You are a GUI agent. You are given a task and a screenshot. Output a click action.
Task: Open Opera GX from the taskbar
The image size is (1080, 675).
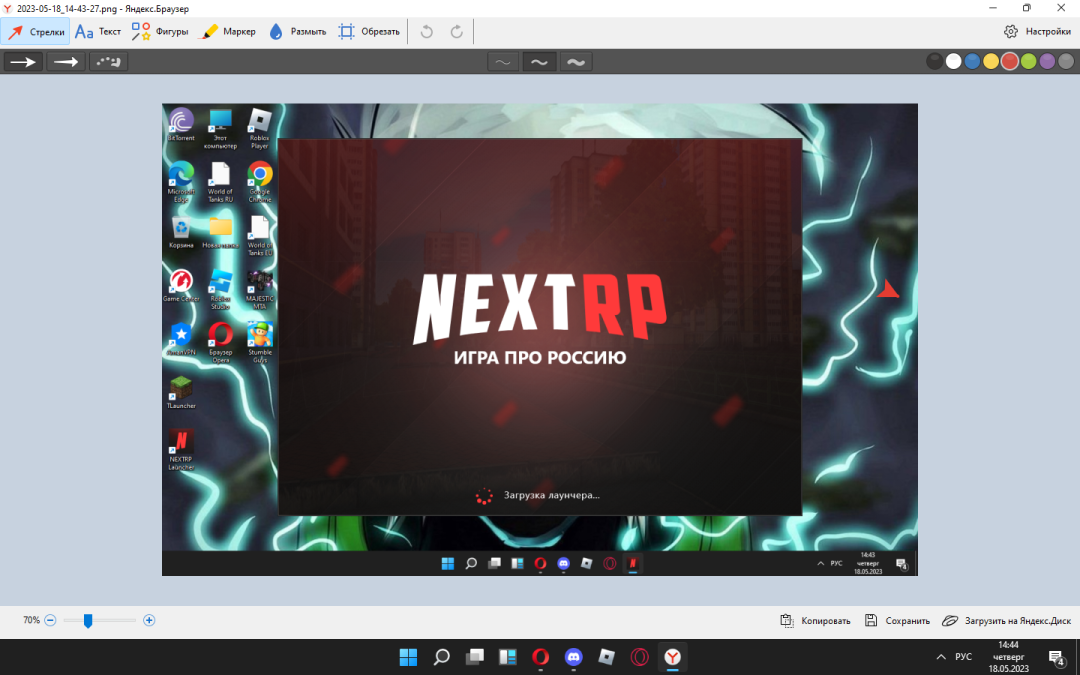tap(640, 657)
